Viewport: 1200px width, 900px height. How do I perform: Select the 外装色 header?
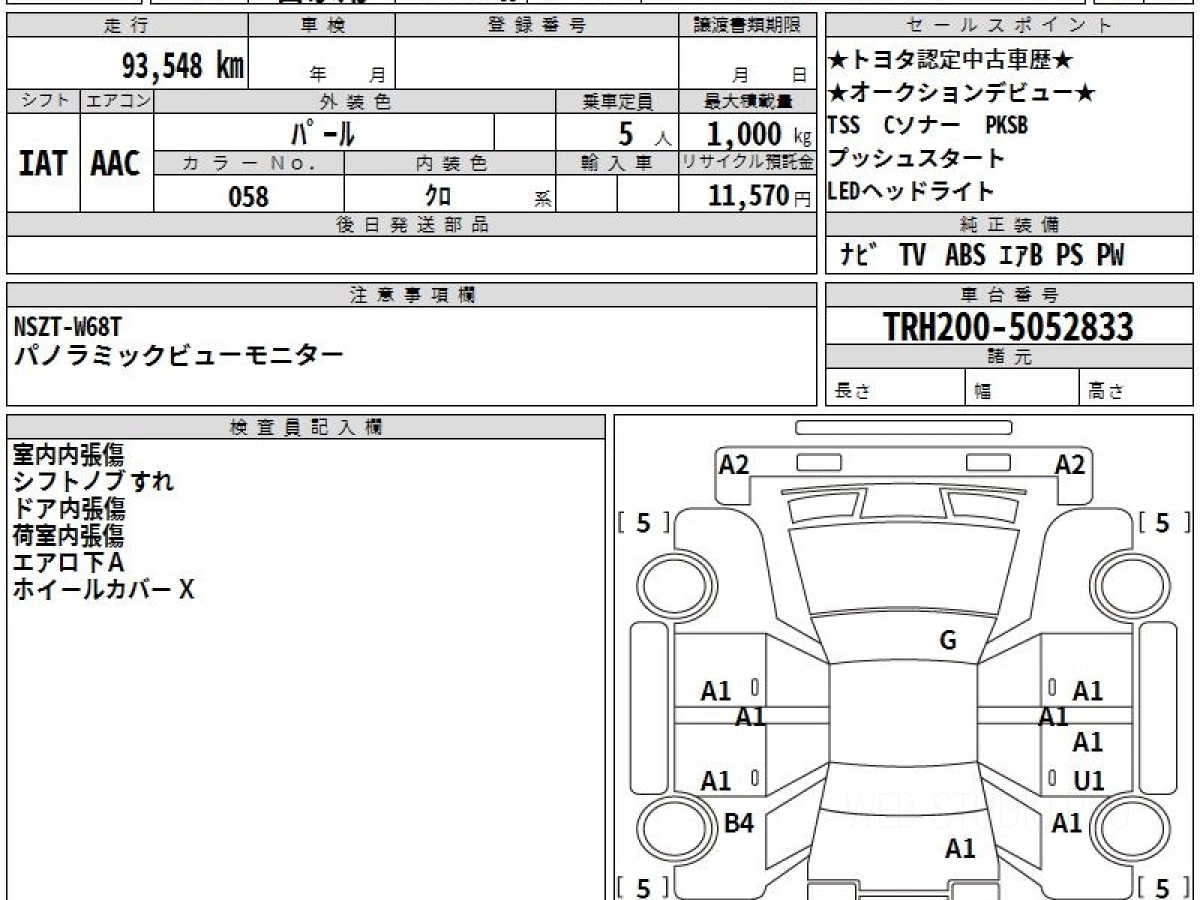click(355, 101)
